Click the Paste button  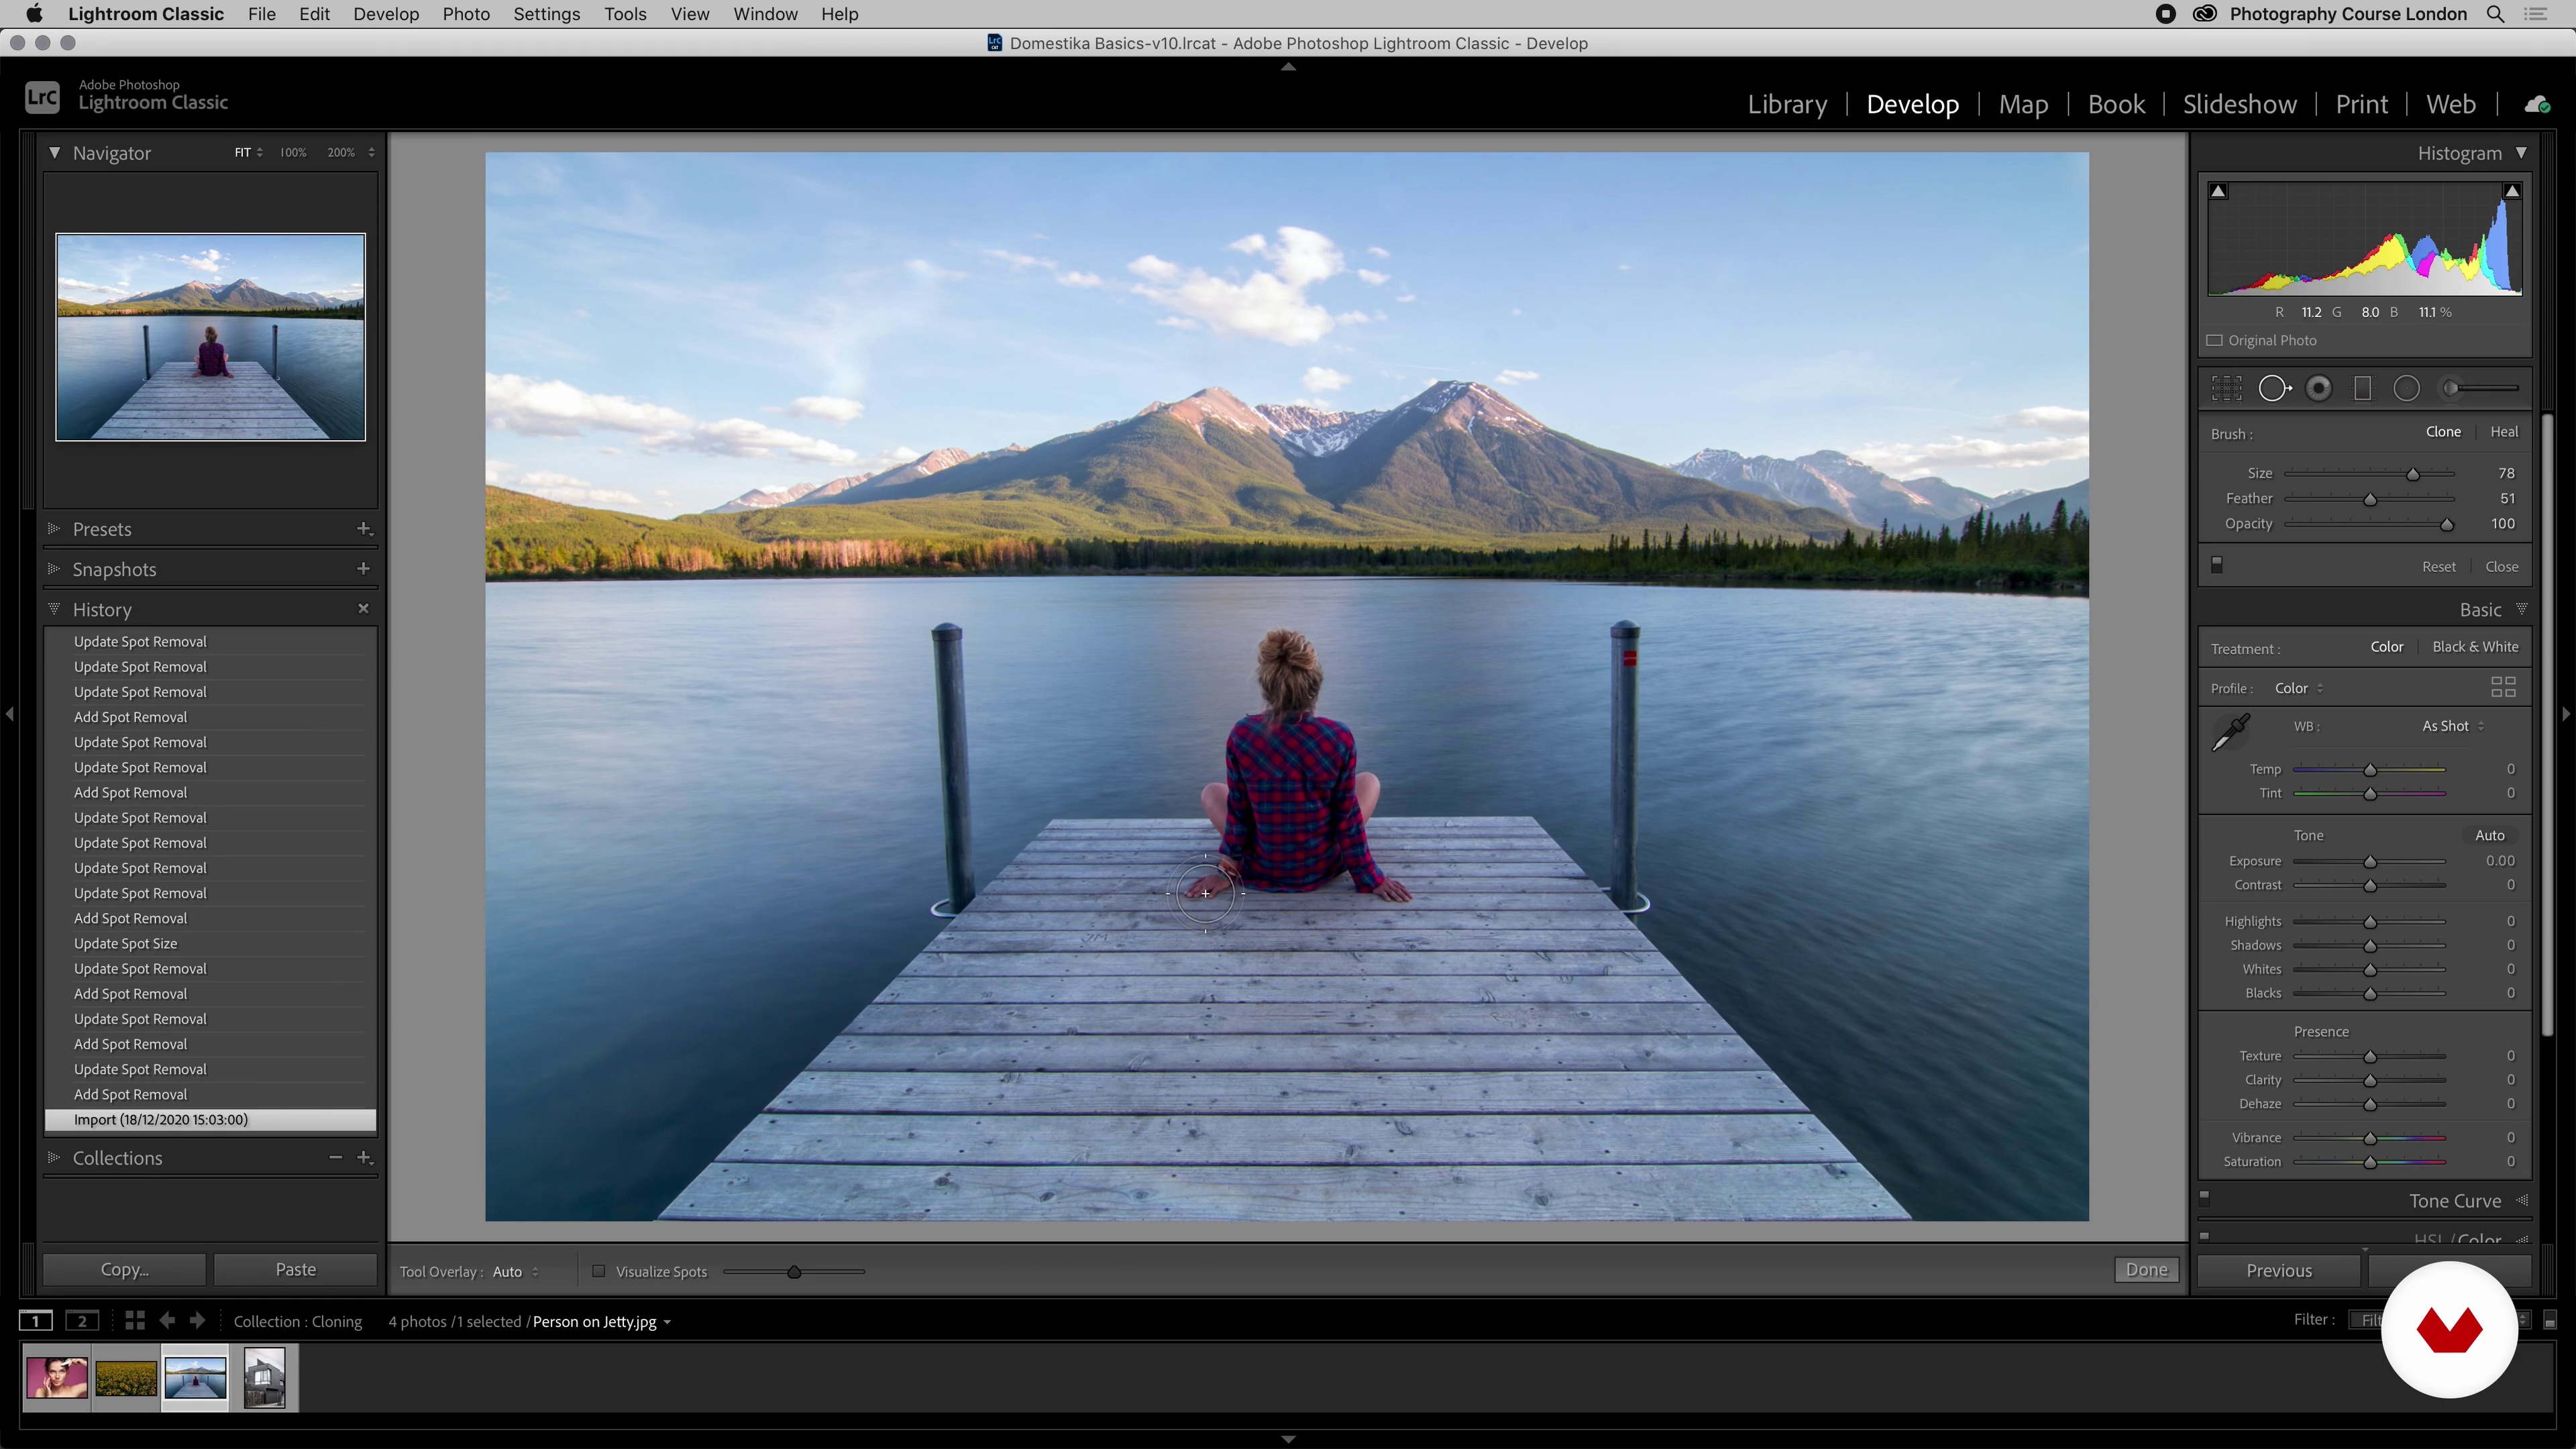[x=295, y=1269]
